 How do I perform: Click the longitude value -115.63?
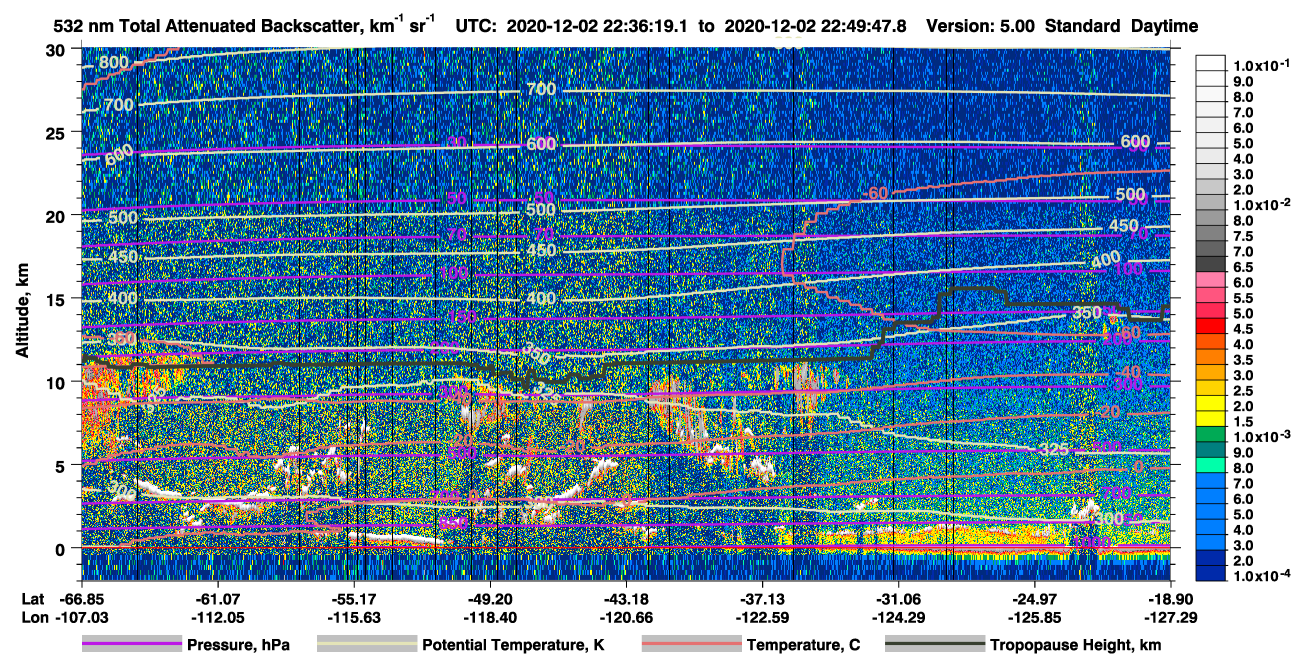[x=355, y=617]
